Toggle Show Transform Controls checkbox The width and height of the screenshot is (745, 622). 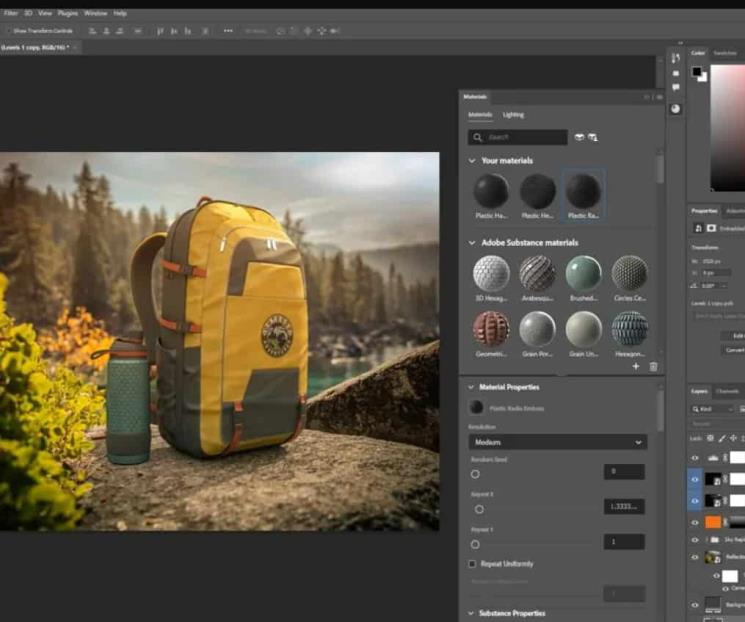pos(7,31)
